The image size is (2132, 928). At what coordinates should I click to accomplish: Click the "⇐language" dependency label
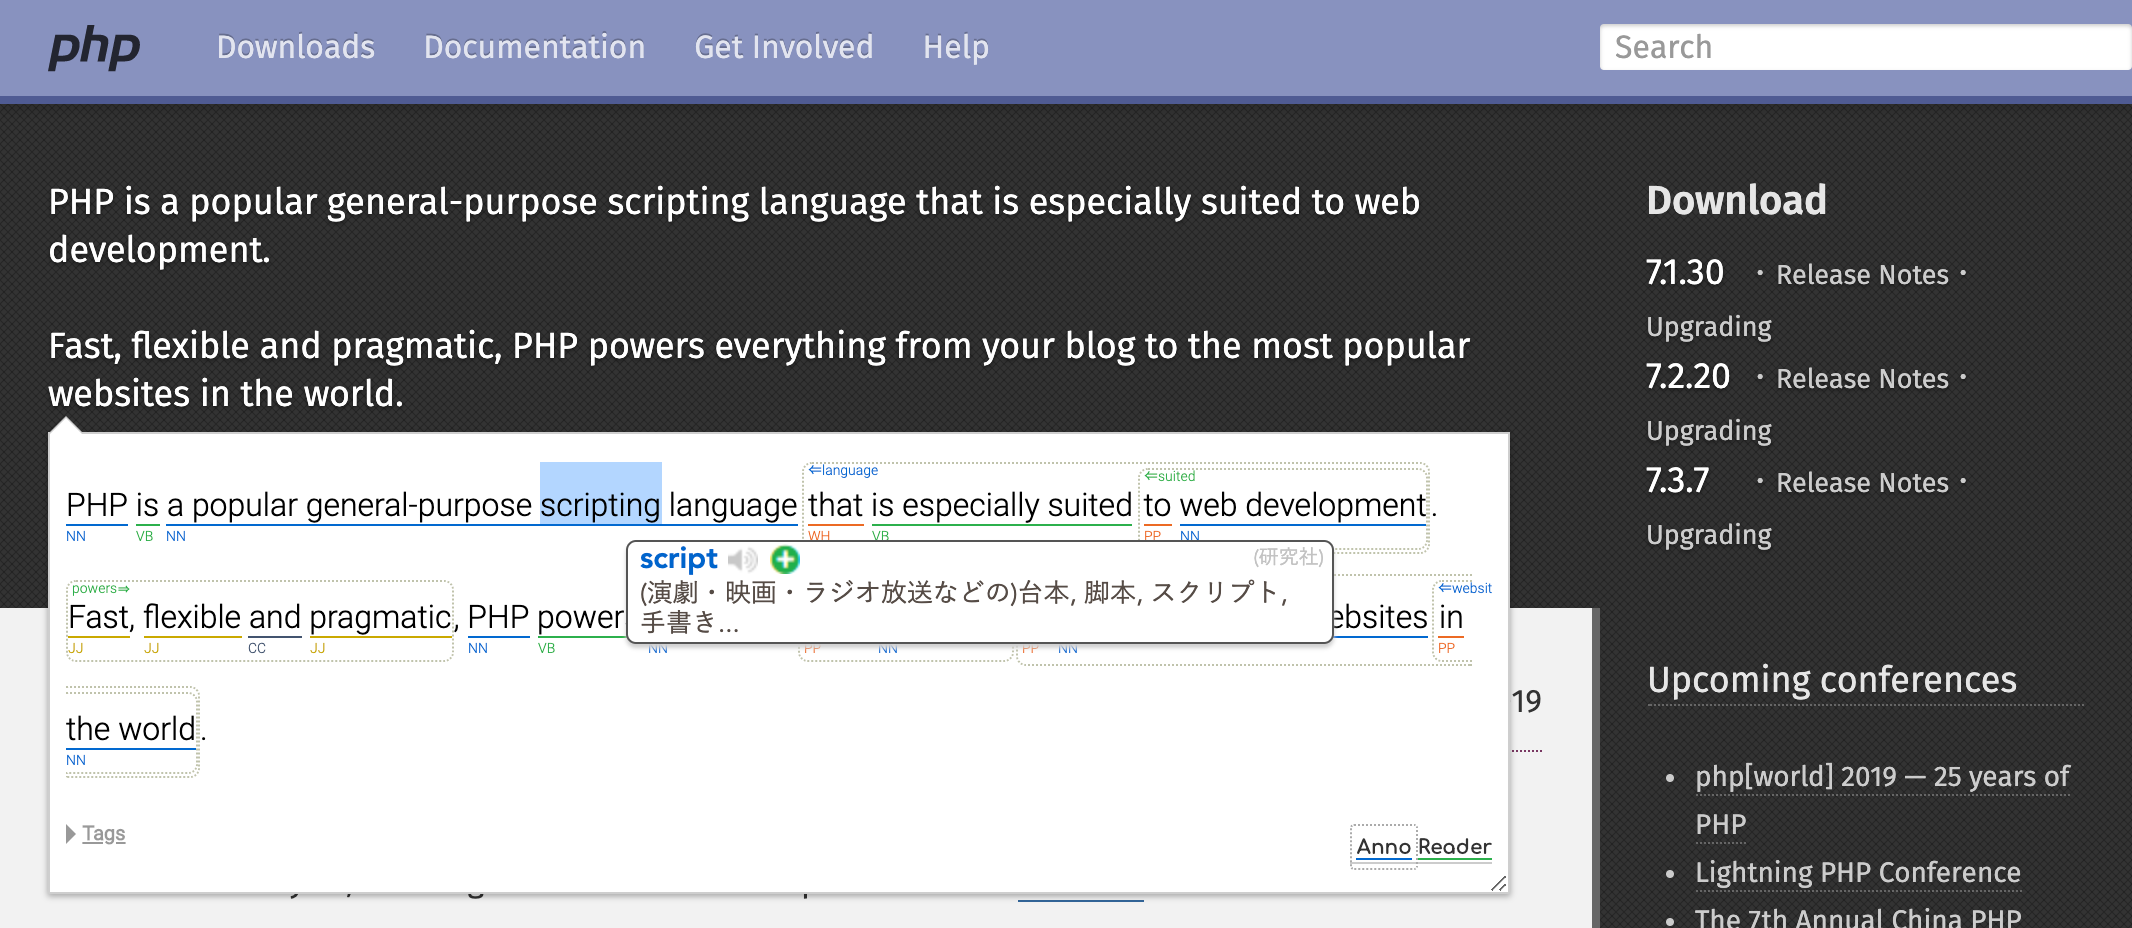click(843, 469)
